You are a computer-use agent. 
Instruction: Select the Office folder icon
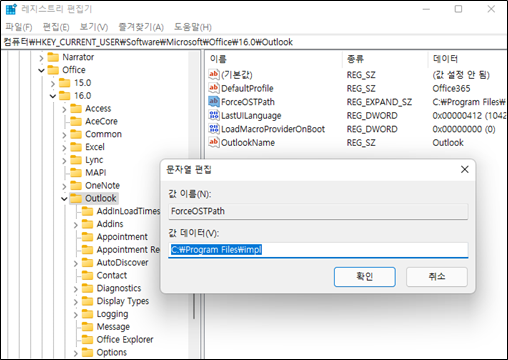coord(53,70)
